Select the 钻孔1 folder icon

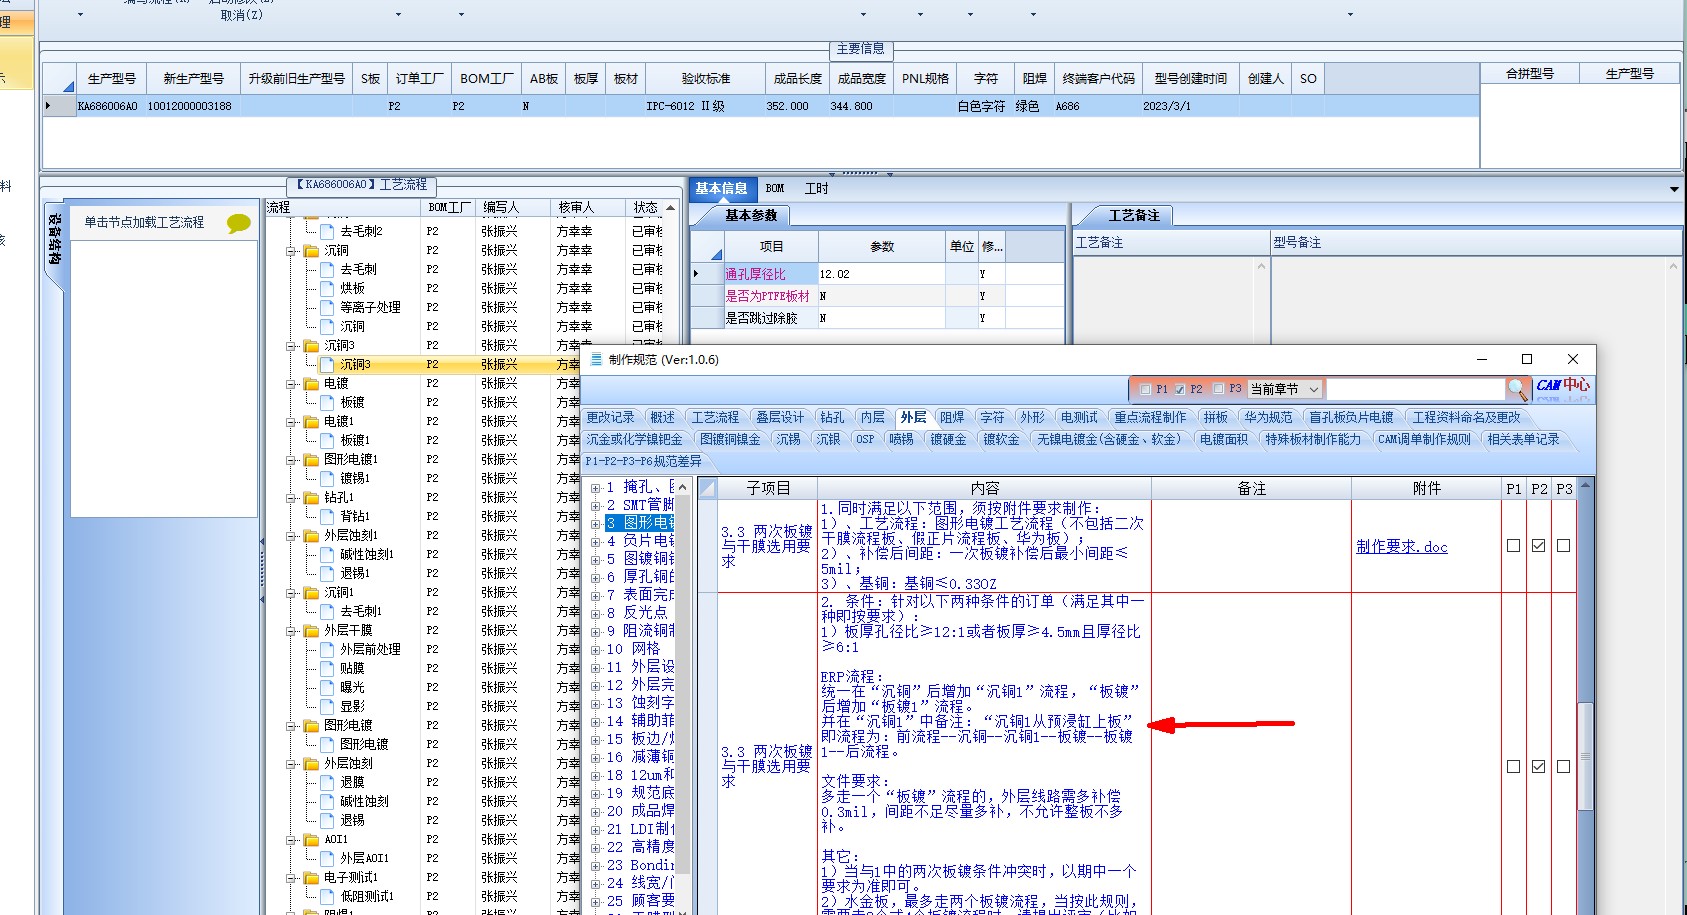(x=311, y=497)
